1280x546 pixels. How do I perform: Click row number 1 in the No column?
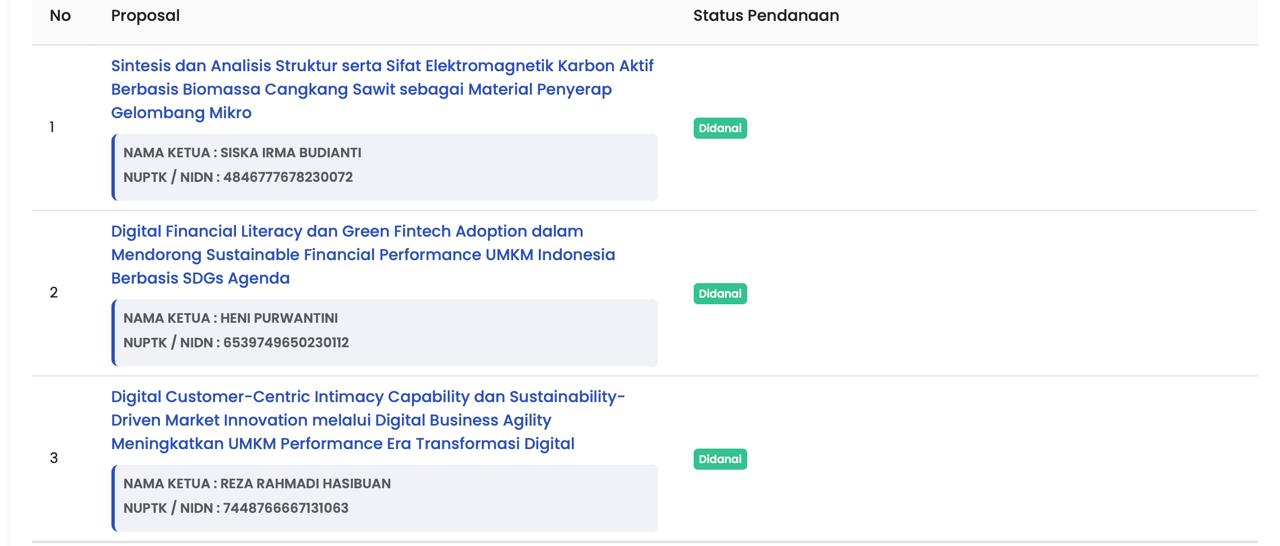pos(52,128)
